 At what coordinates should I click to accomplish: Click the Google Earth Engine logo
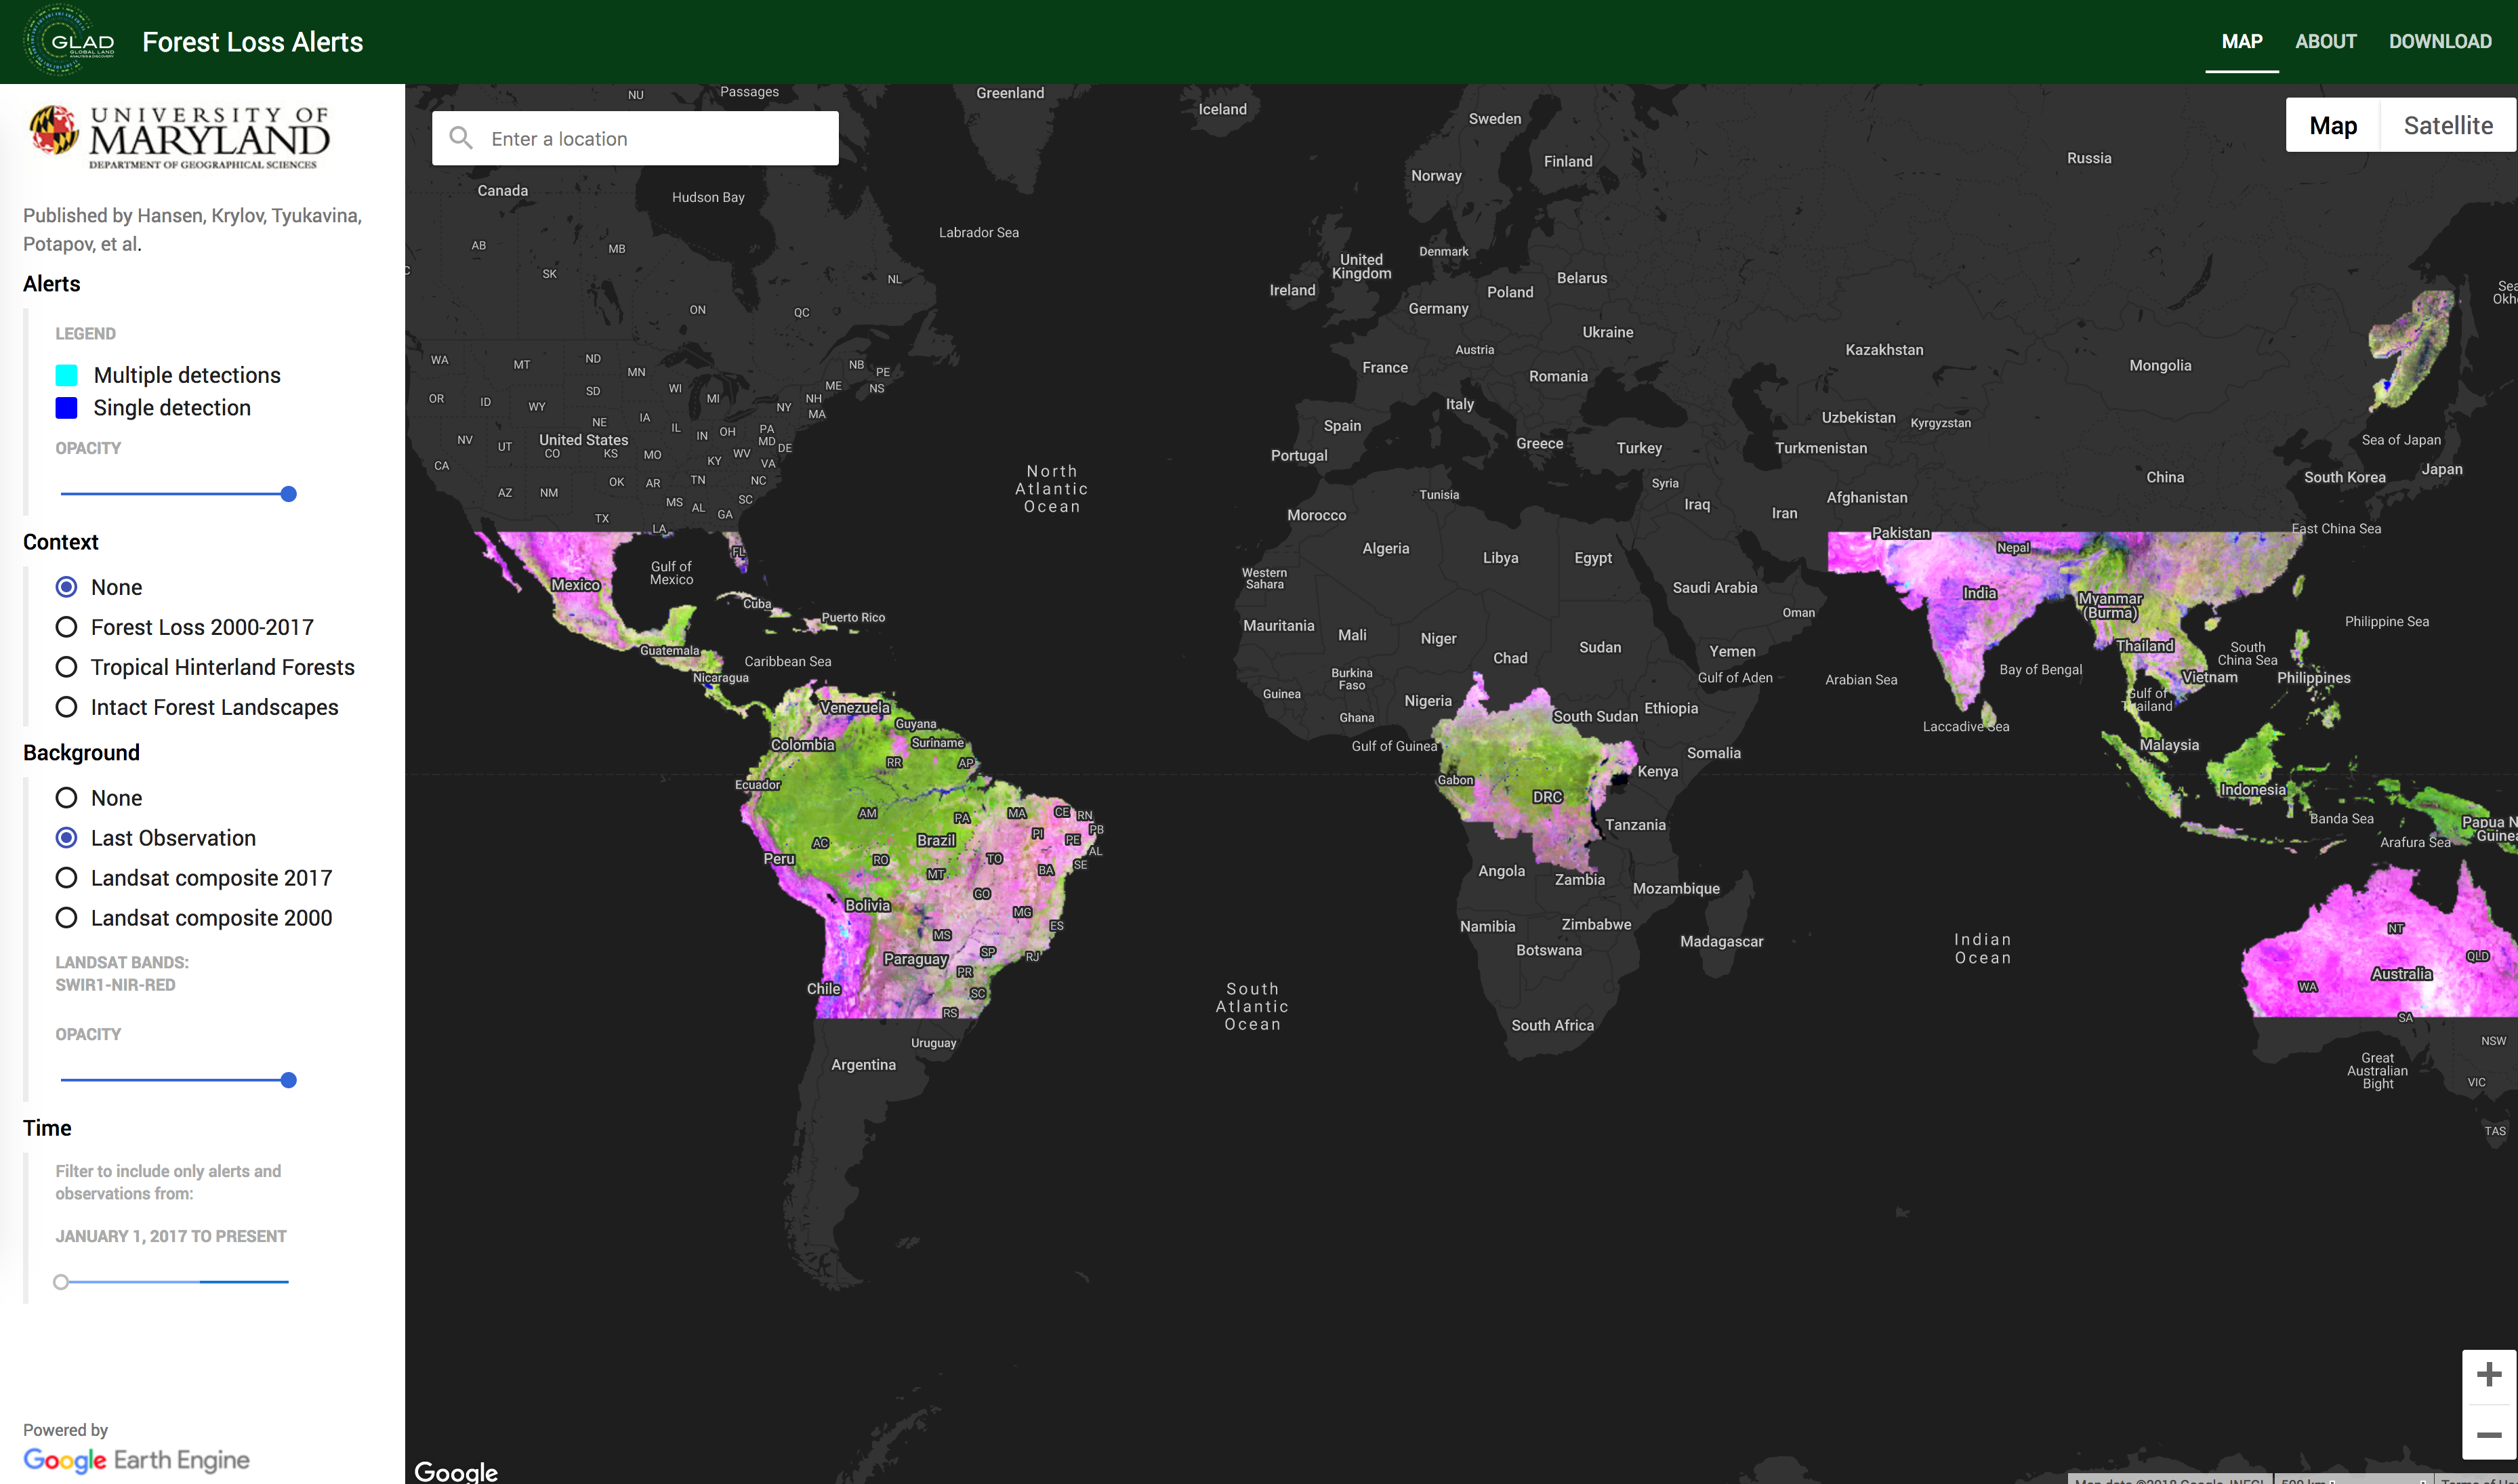[136, 1459]
